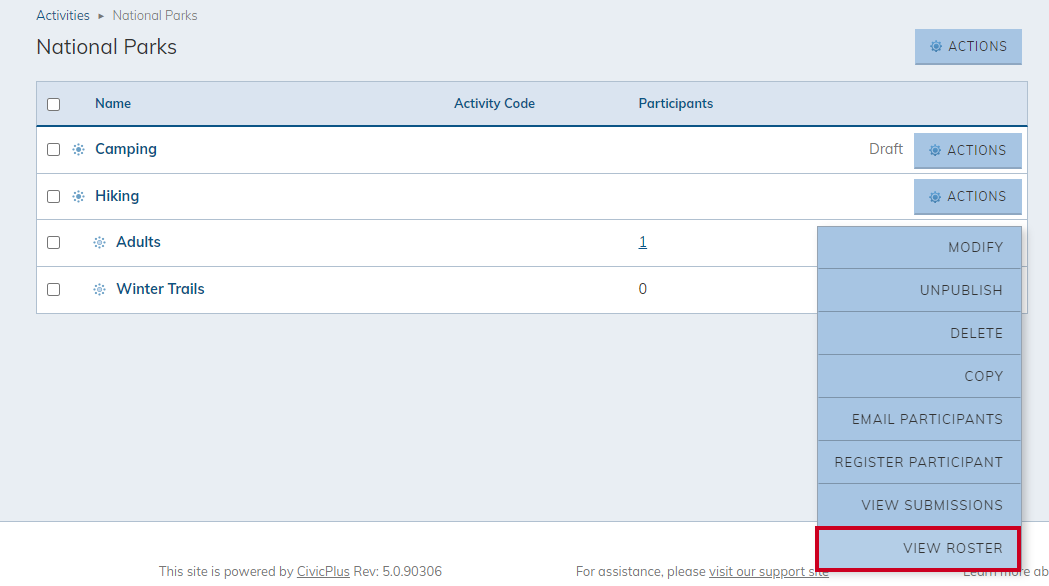Click gear icon beside Winter Trails

click(x=99, y=290)
